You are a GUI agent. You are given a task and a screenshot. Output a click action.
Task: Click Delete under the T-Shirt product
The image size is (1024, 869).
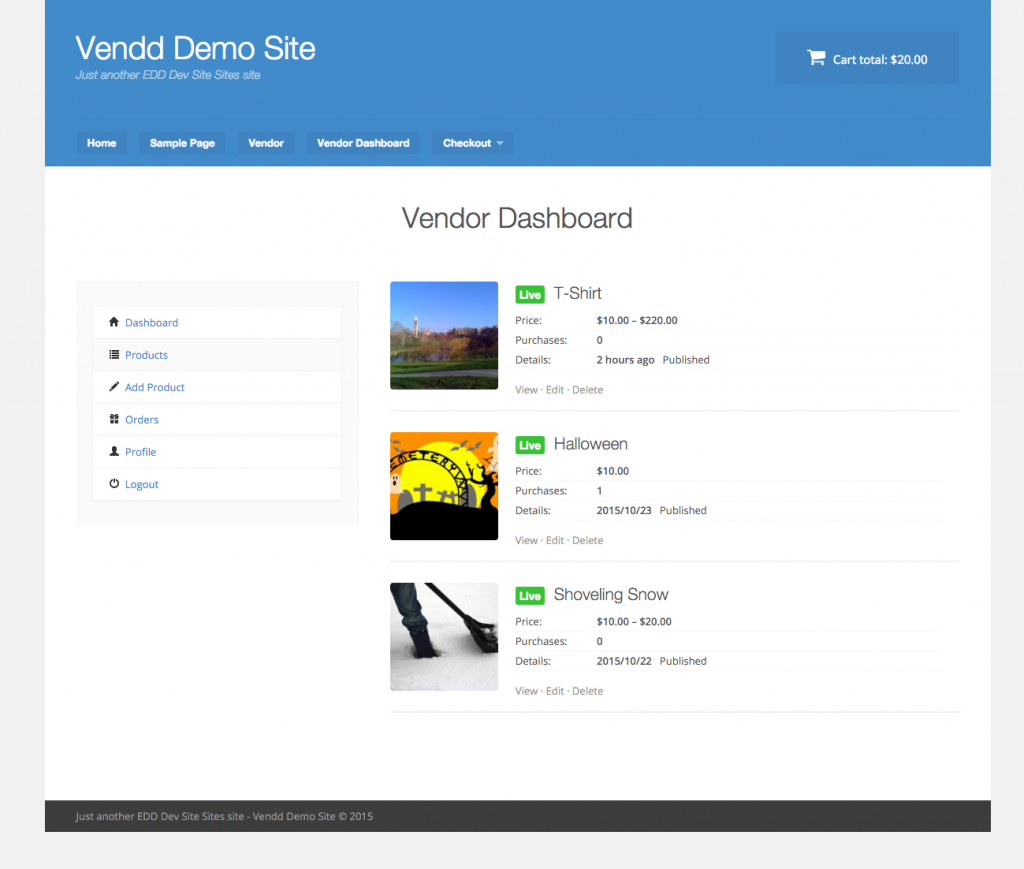coord(587,390)
